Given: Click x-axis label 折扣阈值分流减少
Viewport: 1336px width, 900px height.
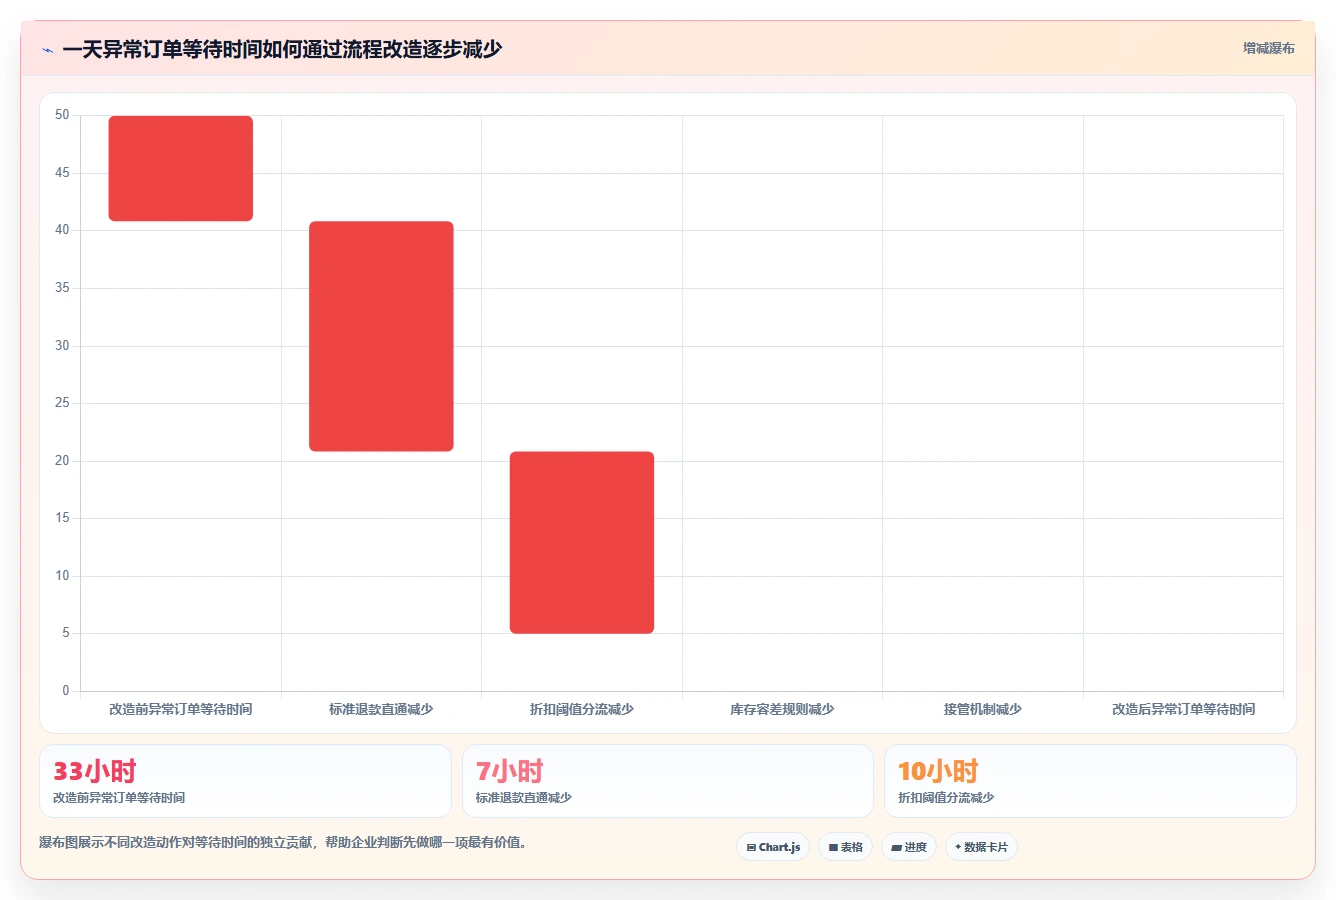Looking at the screenshot, I should (582, 709).
